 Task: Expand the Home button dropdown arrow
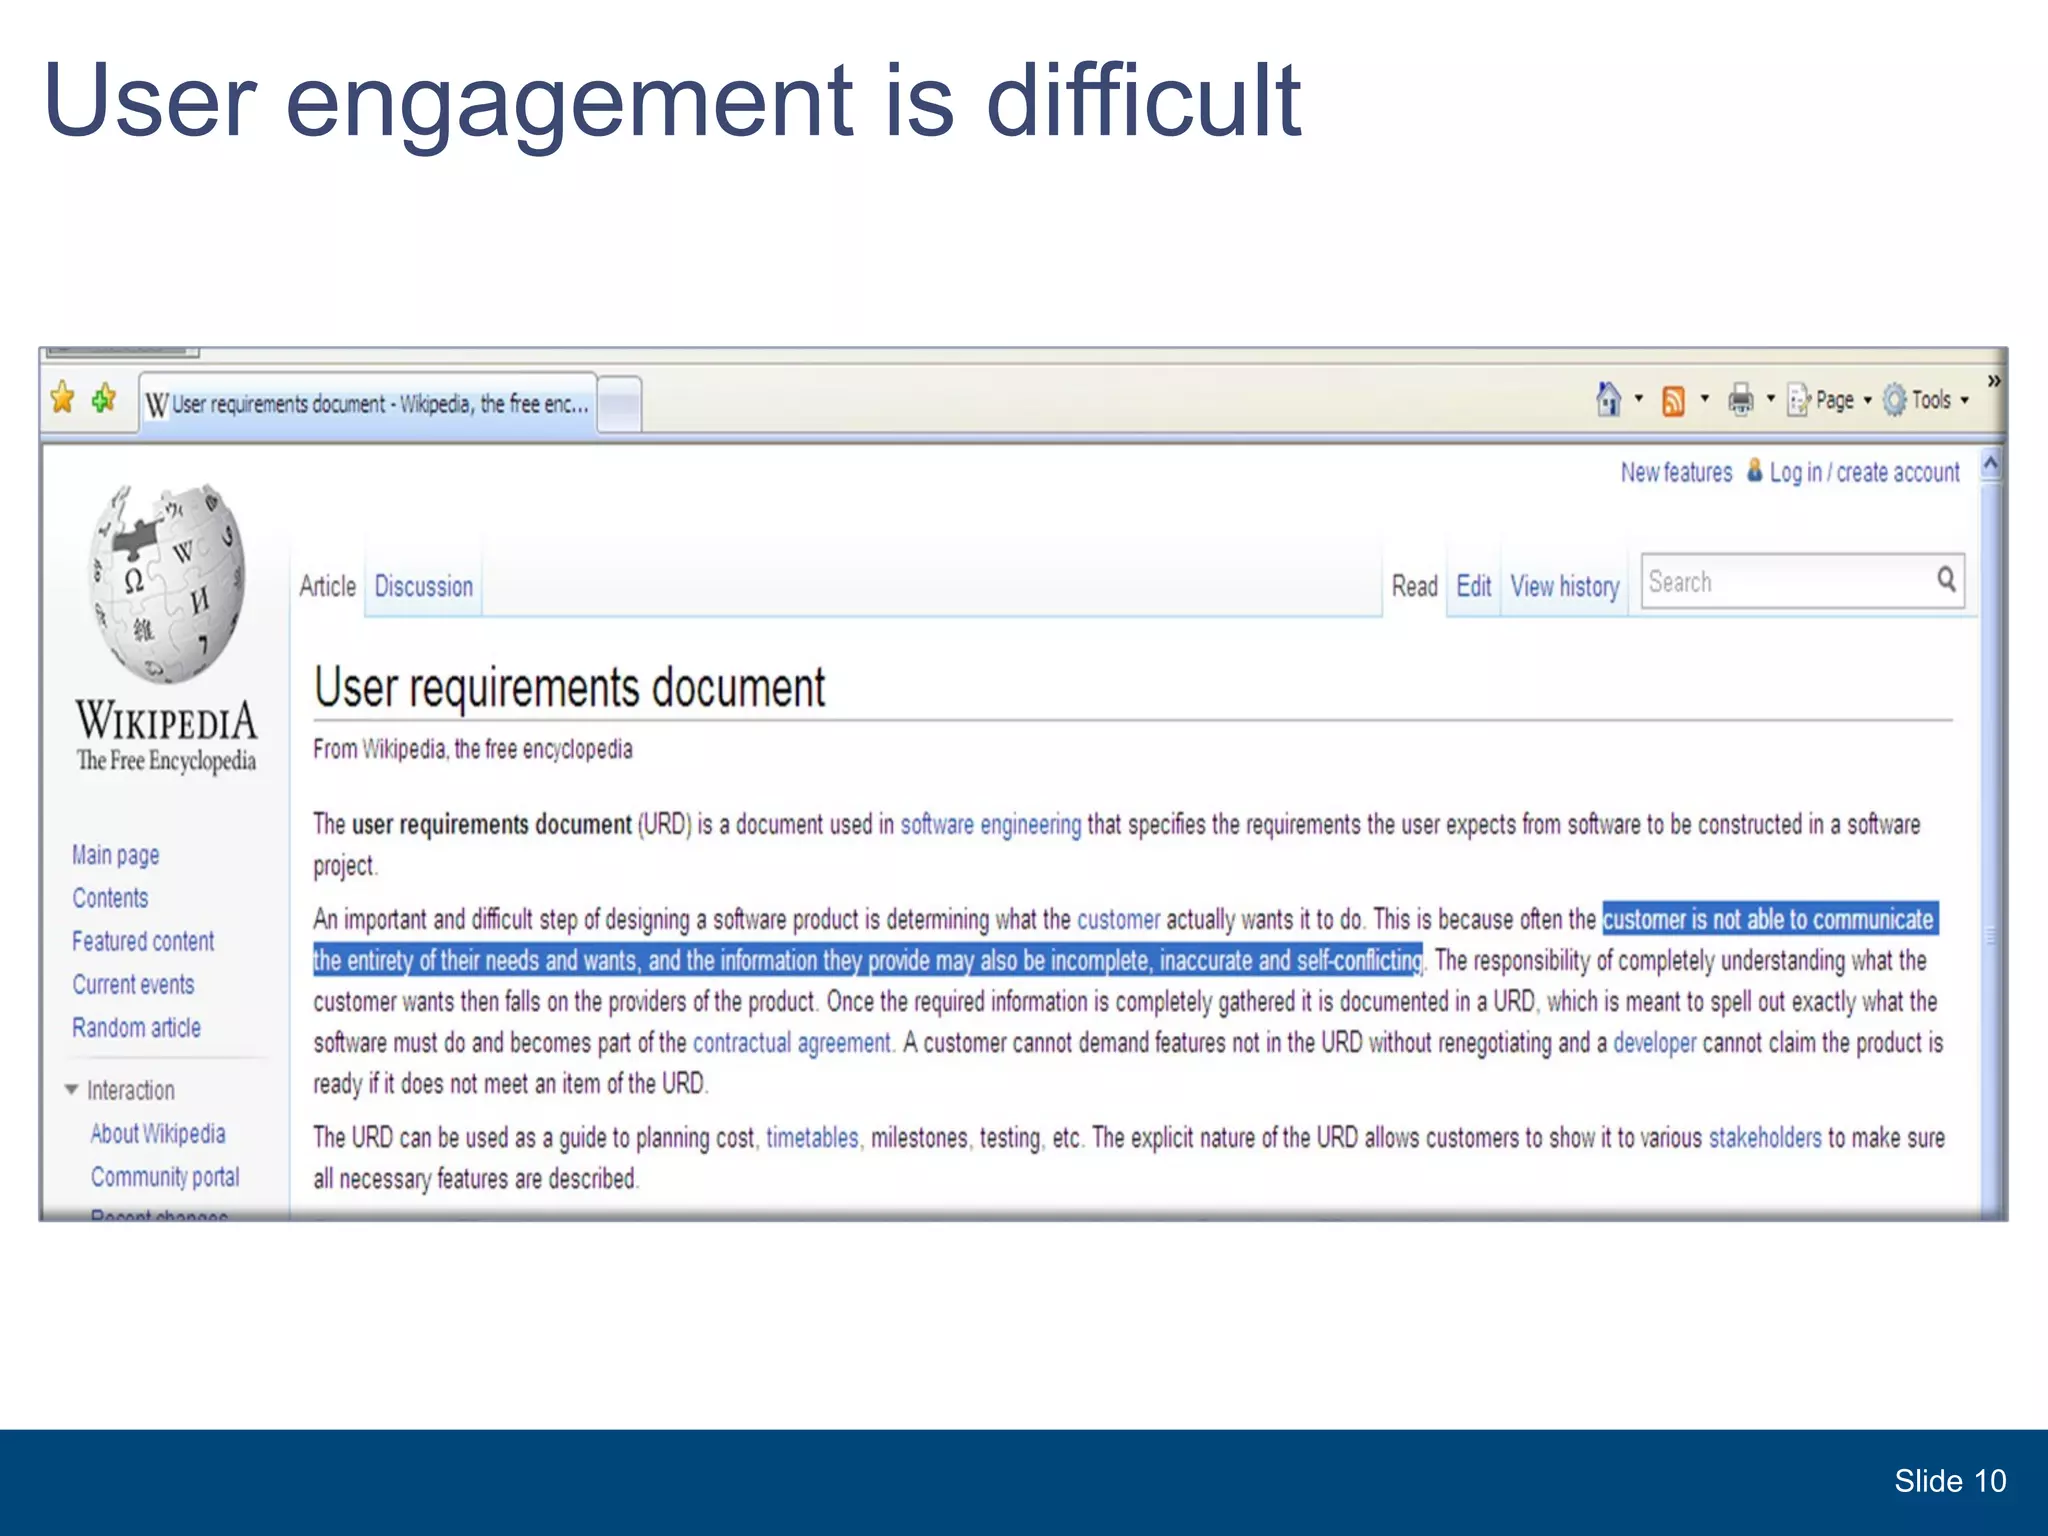click(x=1638, y=399)
